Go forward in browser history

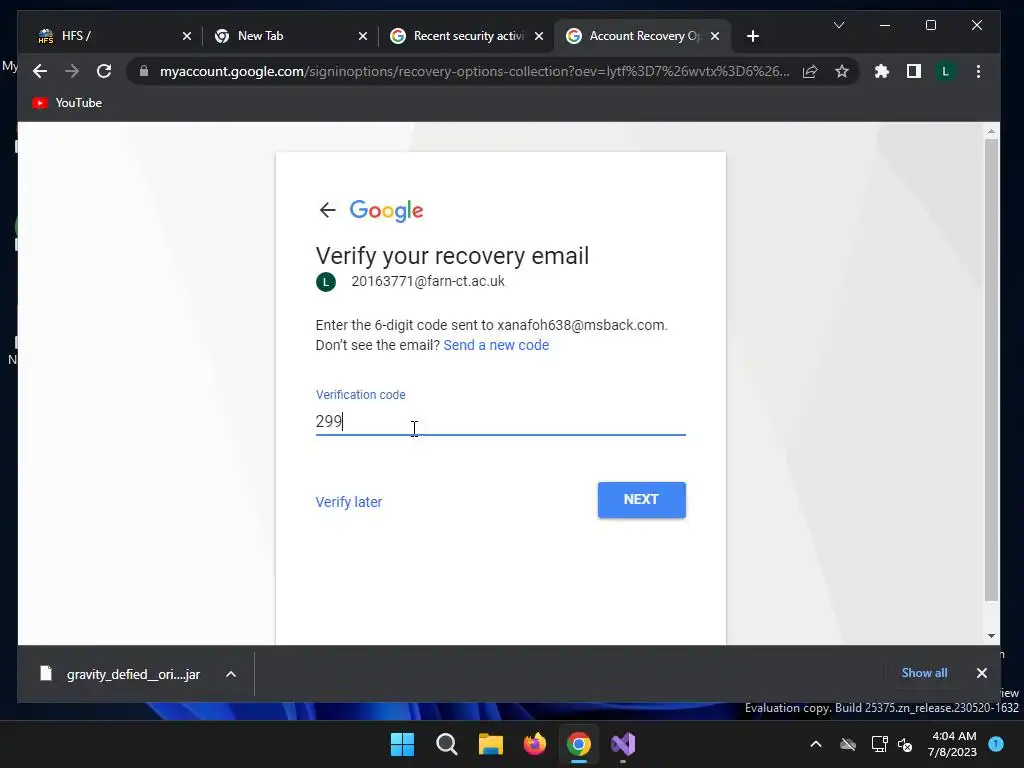(72, 71)
